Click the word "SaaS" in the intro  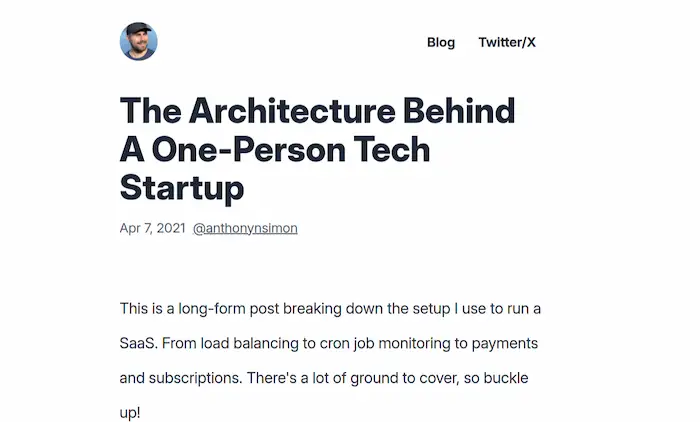[137, 343]
